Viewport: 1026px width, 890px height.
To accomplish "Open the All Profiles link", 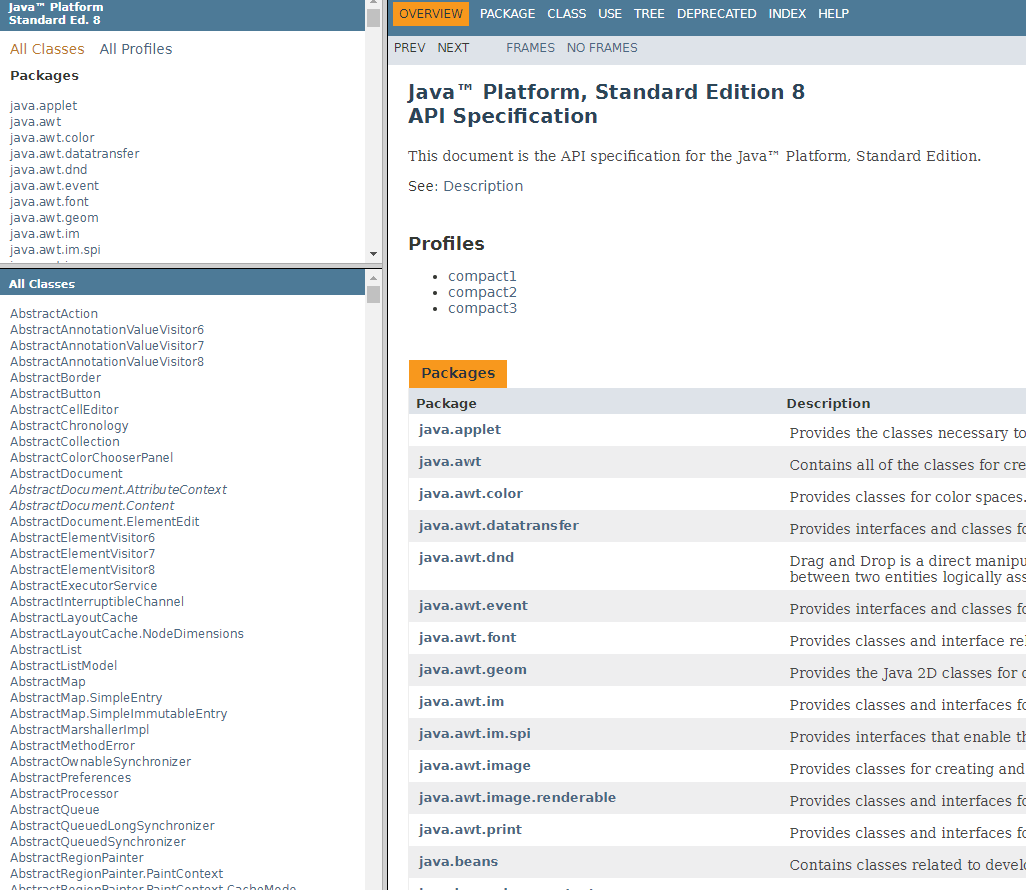I will (x=135, y=49).
